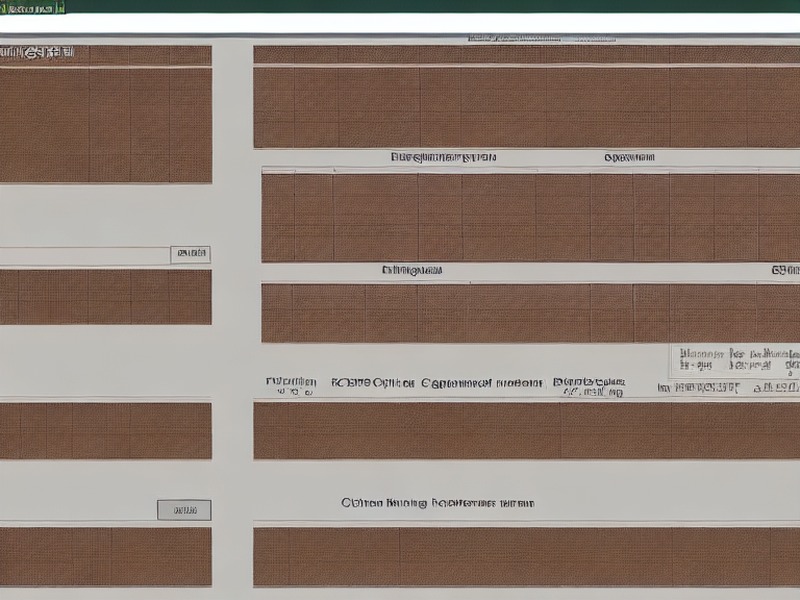This screenshot has width=800, height=600.
Task: Click the small gray button beside the left input field
Action: (190, 254)
